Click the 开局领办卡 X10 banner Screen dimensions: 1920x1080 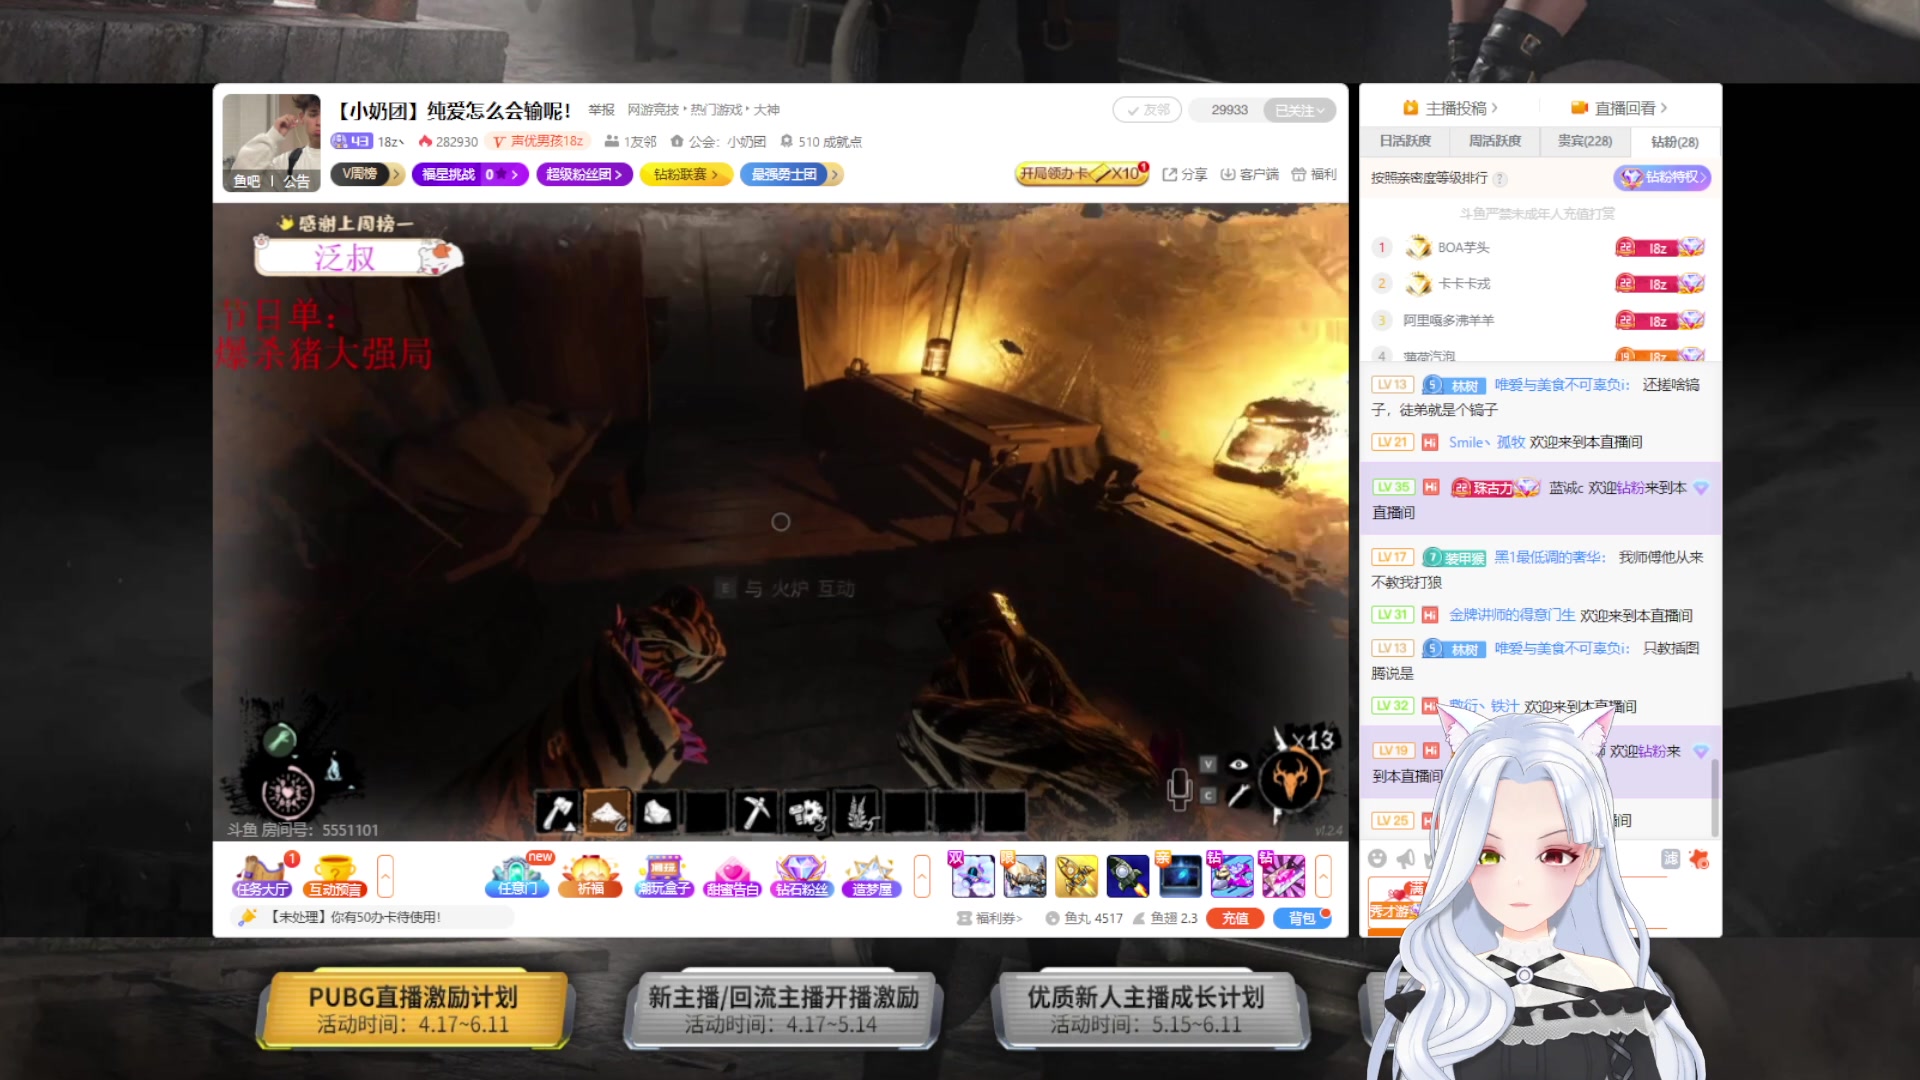click(1080, 173)
